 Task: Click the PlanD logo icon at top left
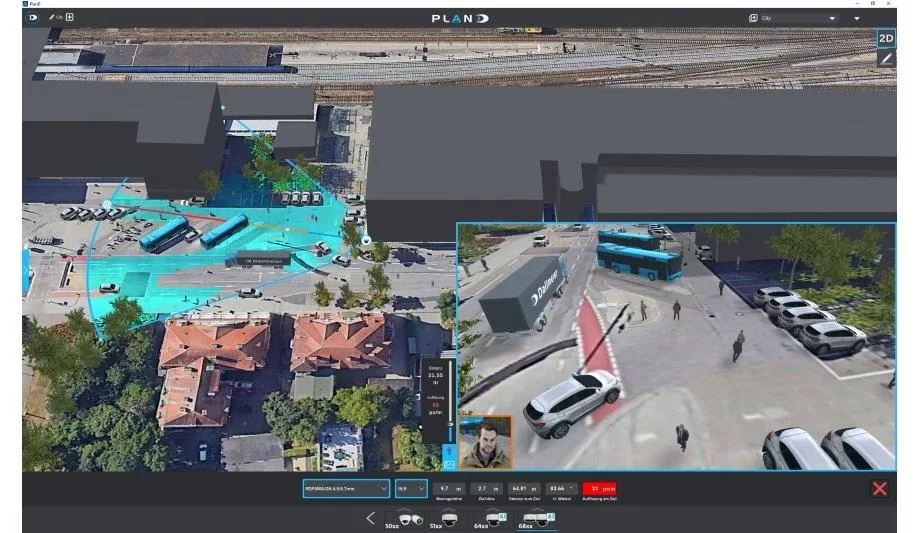(33, 18)
